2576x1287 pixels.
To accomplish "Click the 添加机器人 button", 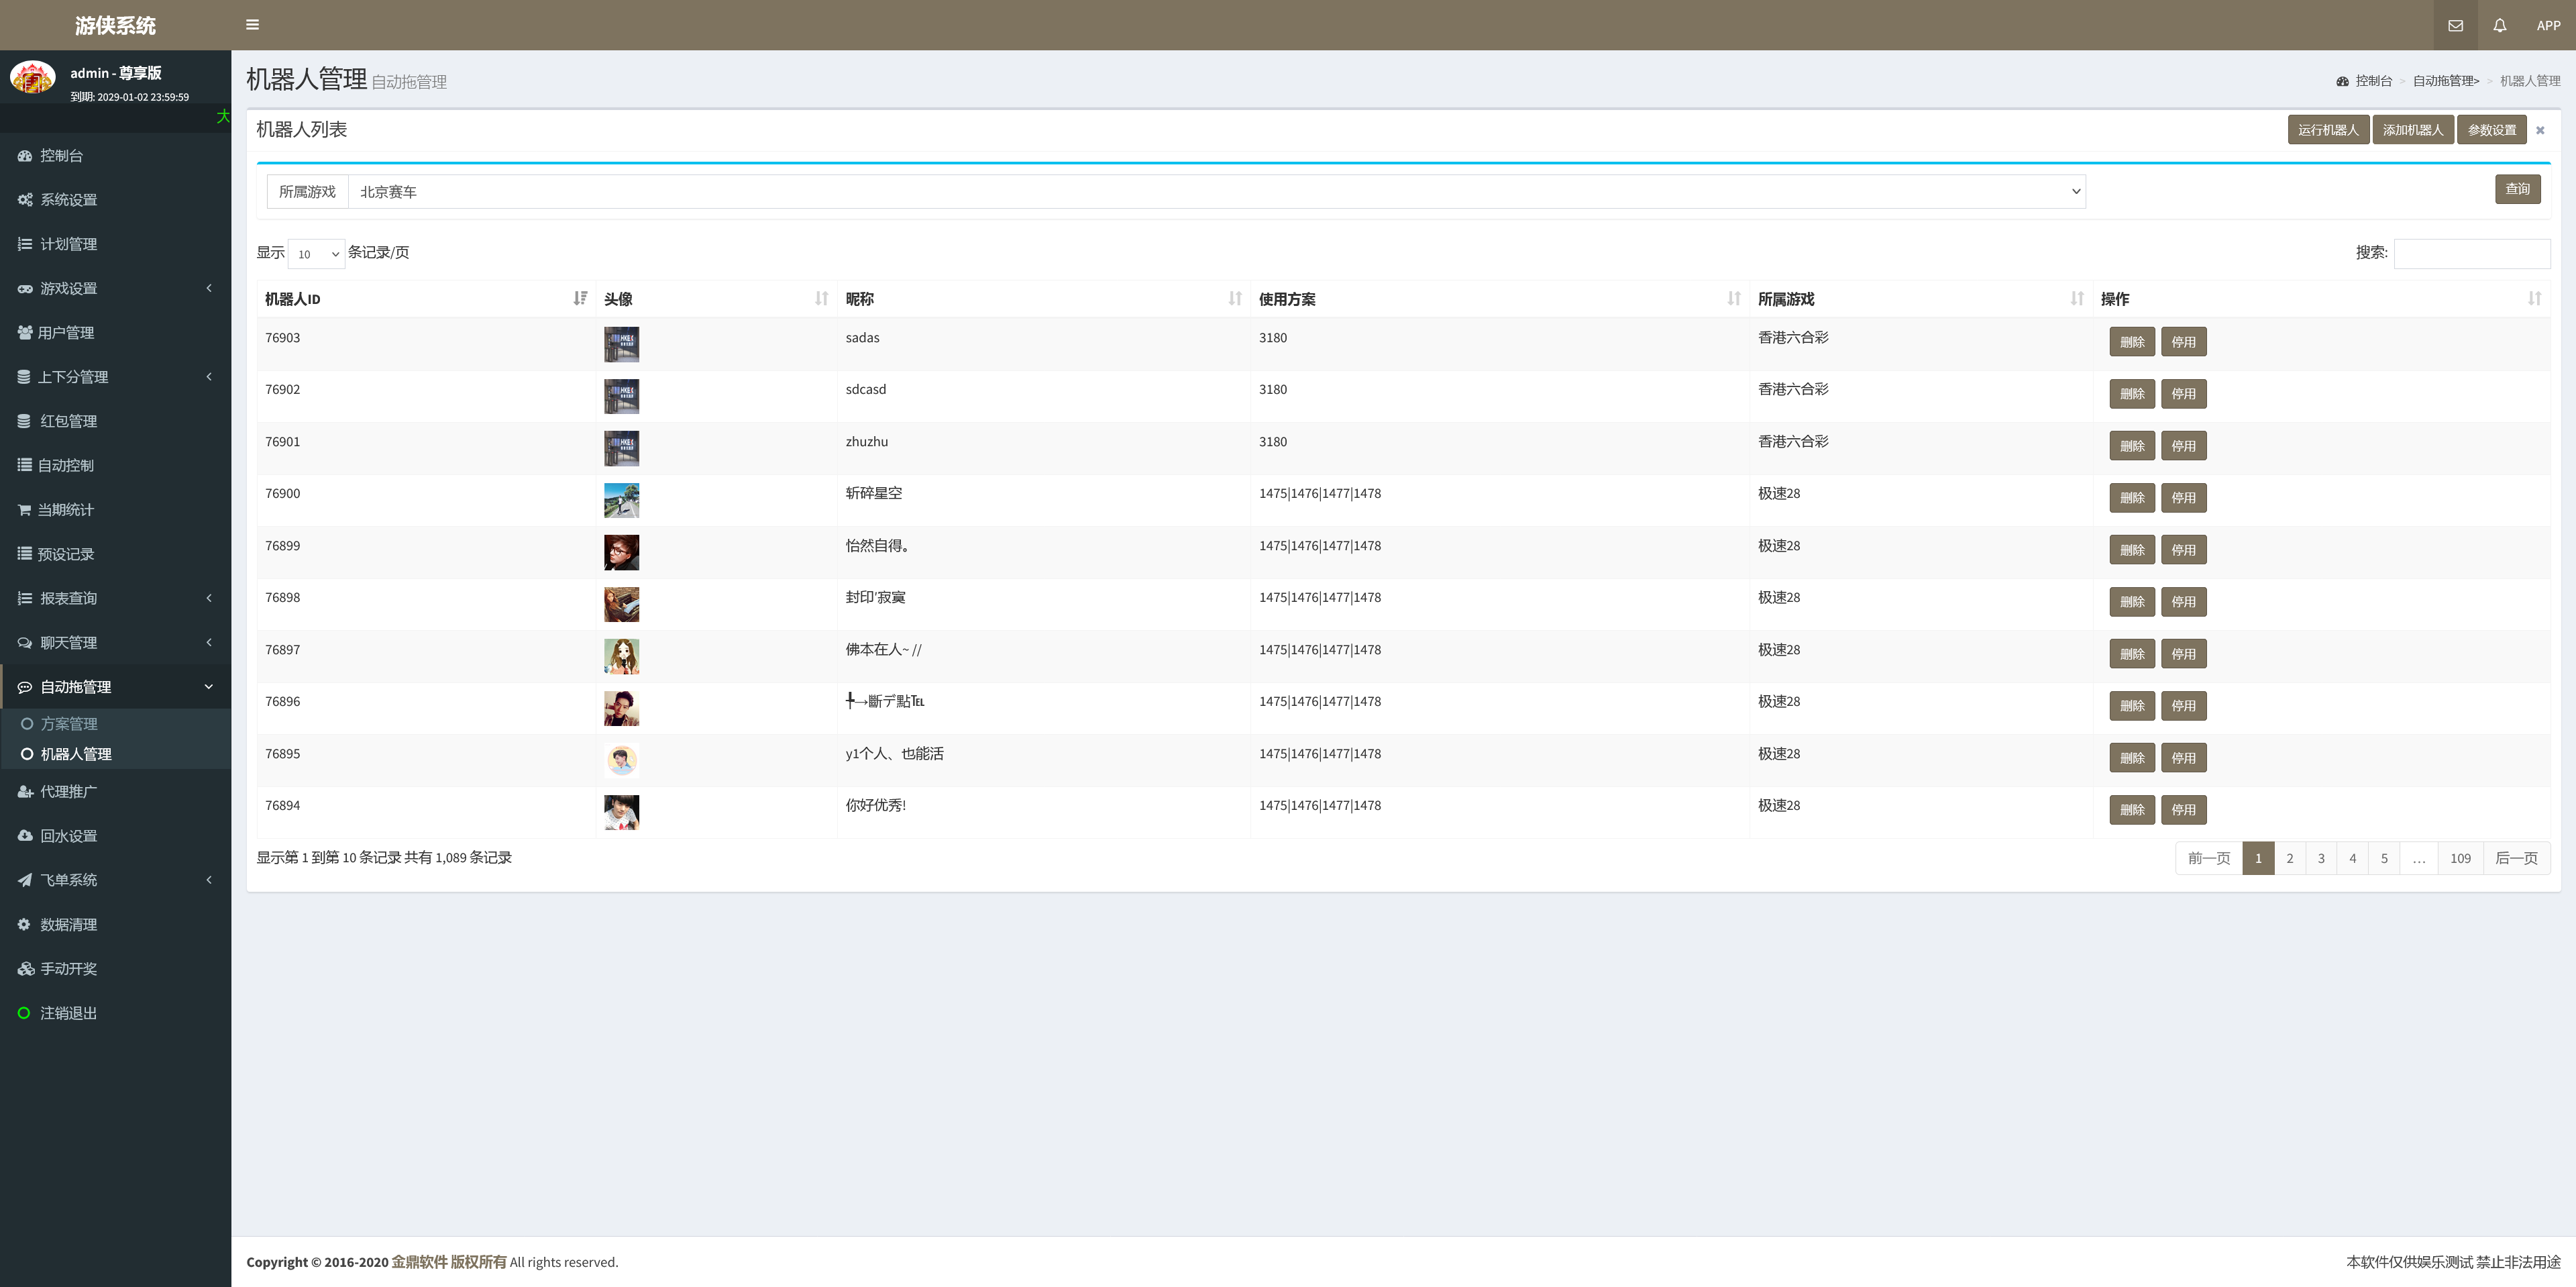I will (x=2412, y=130).
